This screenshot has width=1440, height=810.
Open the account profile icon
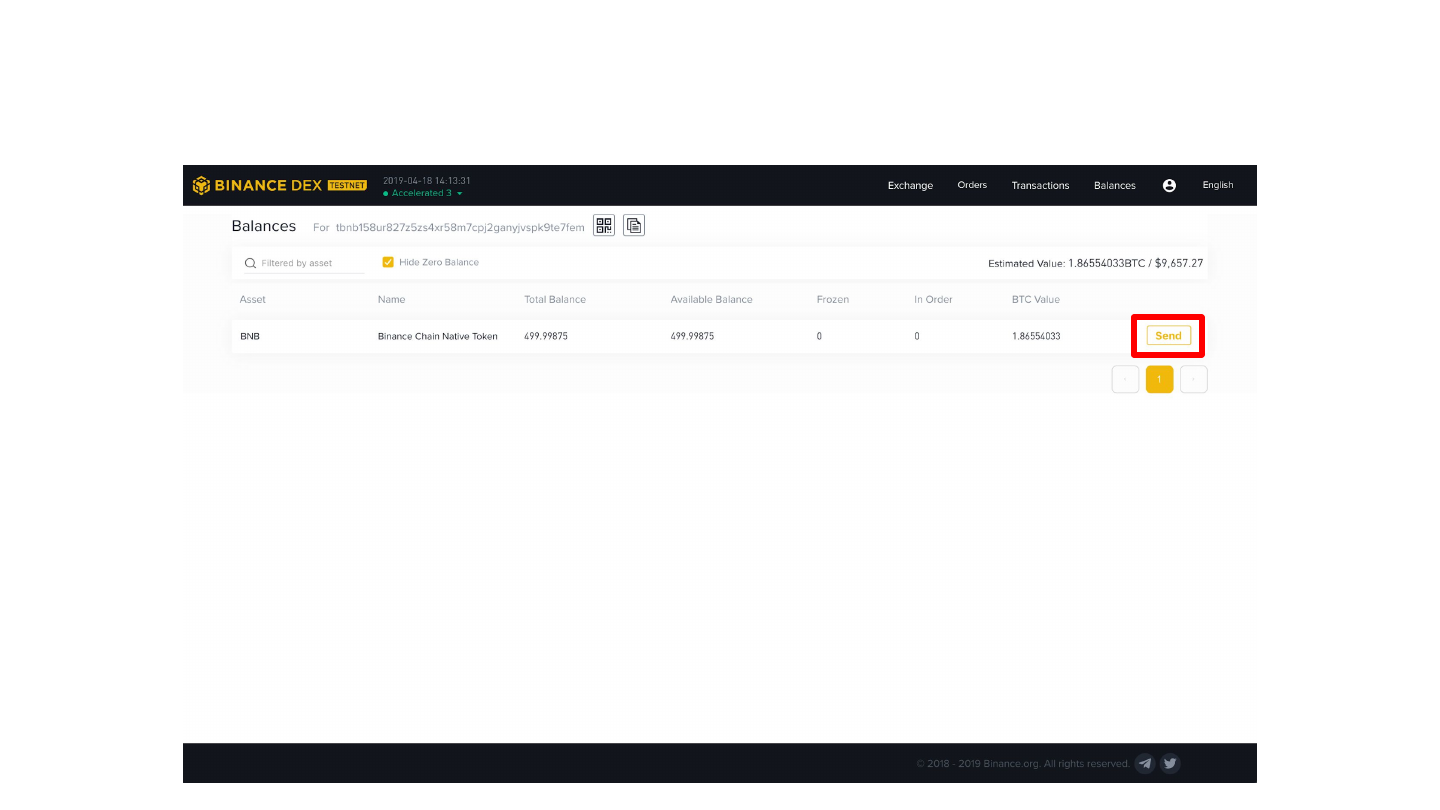click(1169, 185)
